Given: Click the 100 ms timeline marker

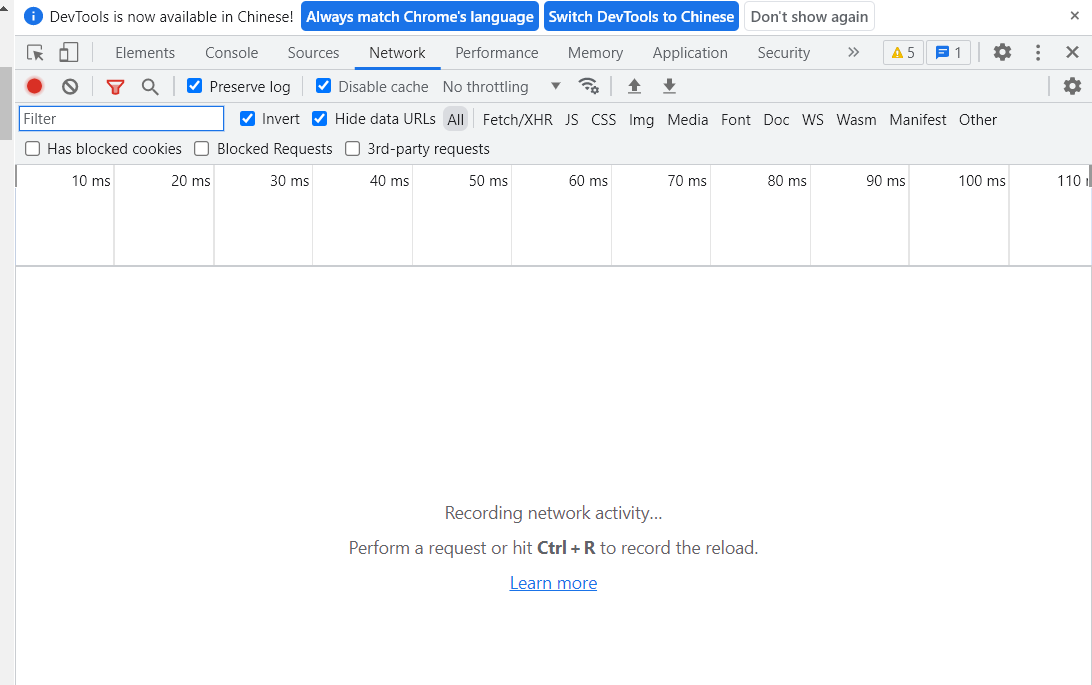Looking at the screenshot, I should pos(982,180).
